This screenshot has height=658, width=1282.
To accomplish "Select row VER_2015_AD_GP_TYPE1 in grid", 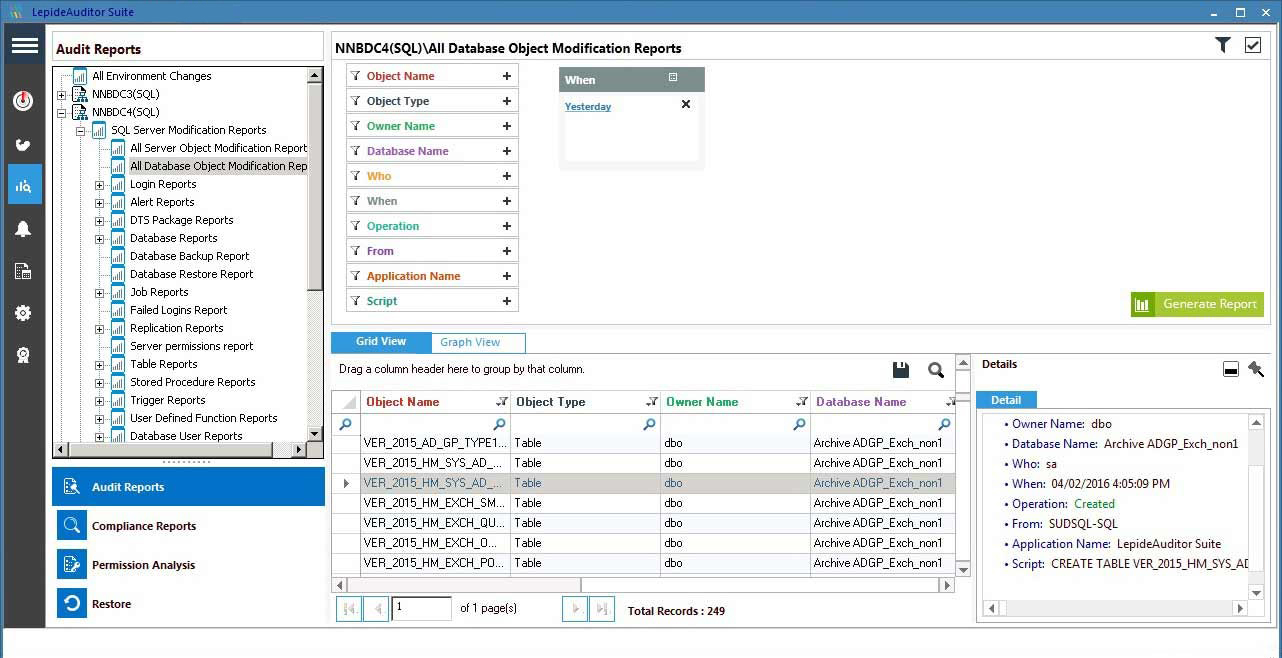I will click(643, 443).
